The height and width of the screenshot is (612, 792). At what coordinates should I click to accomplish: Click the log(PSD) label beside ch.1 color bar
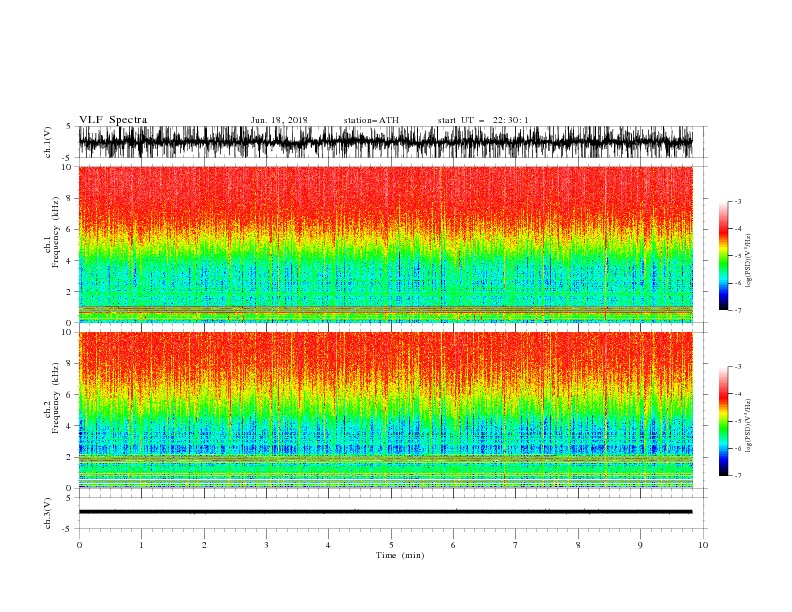(749, 261)
